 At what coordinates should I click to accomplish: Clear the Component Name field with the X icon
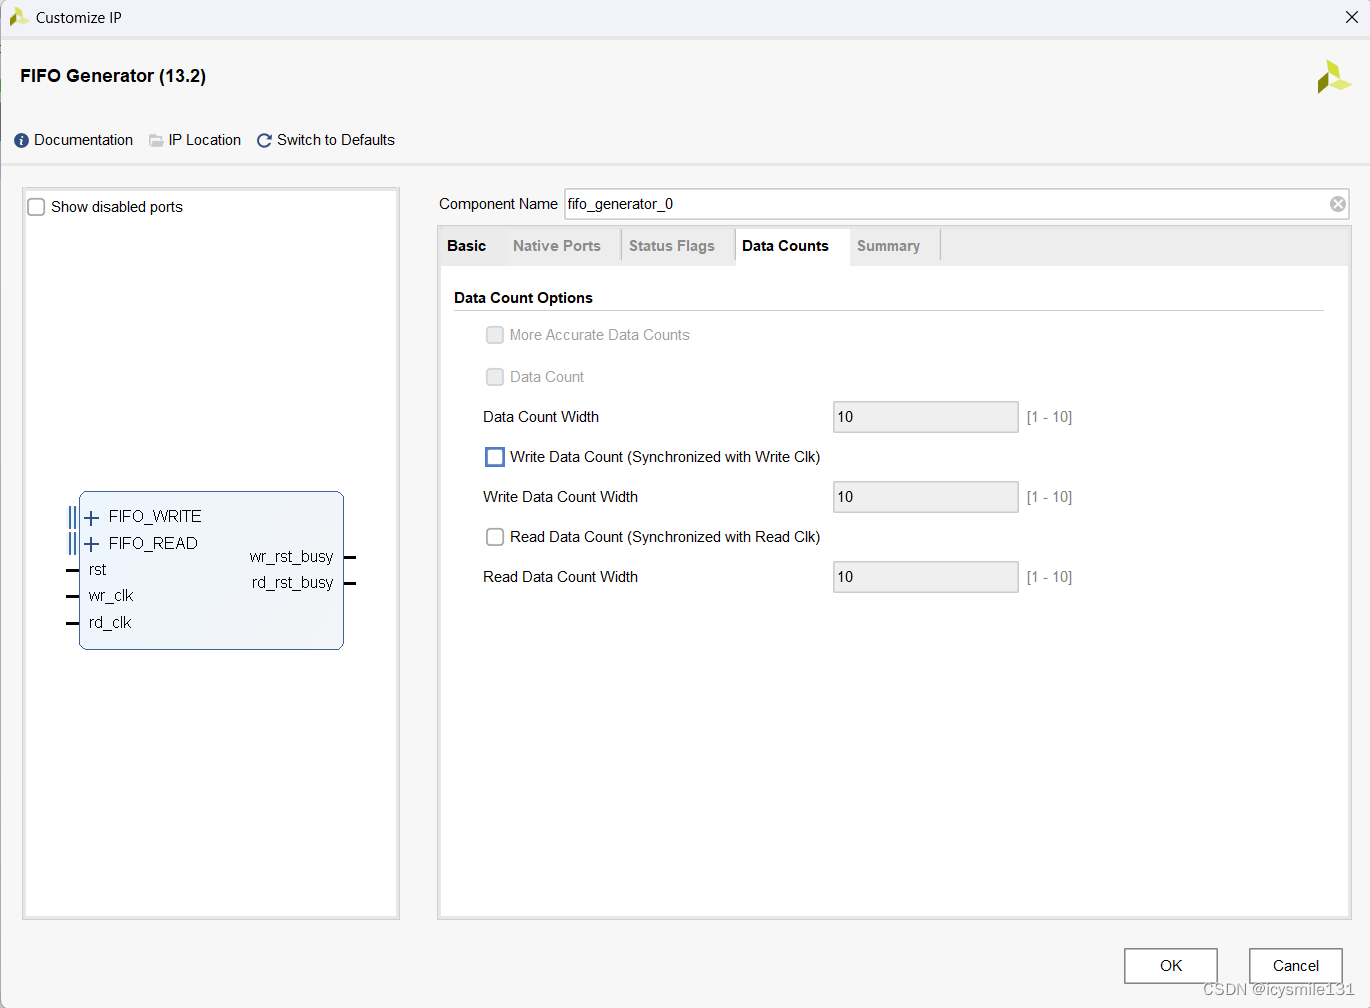coord(1337,204)
